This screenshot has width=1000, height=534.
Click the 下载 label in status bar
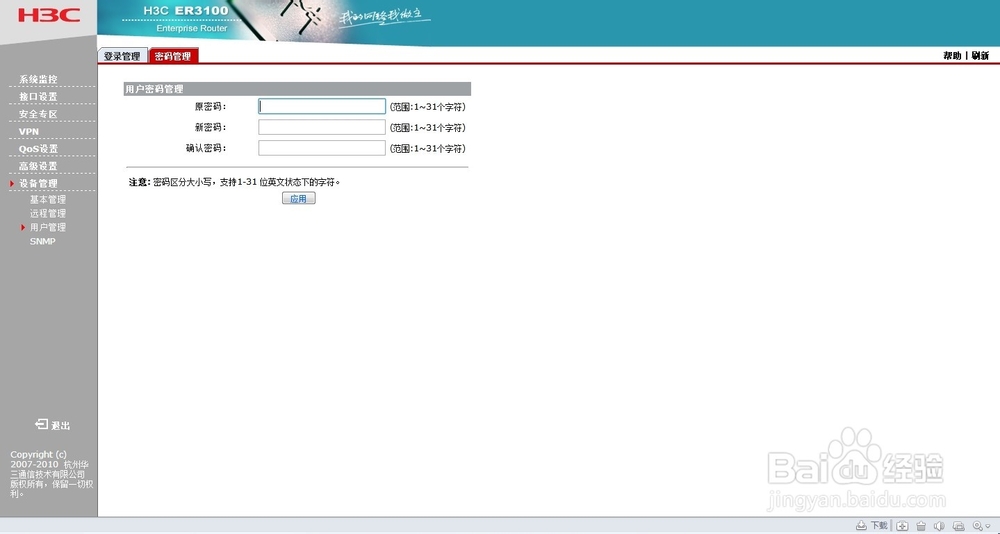[879, 526]
